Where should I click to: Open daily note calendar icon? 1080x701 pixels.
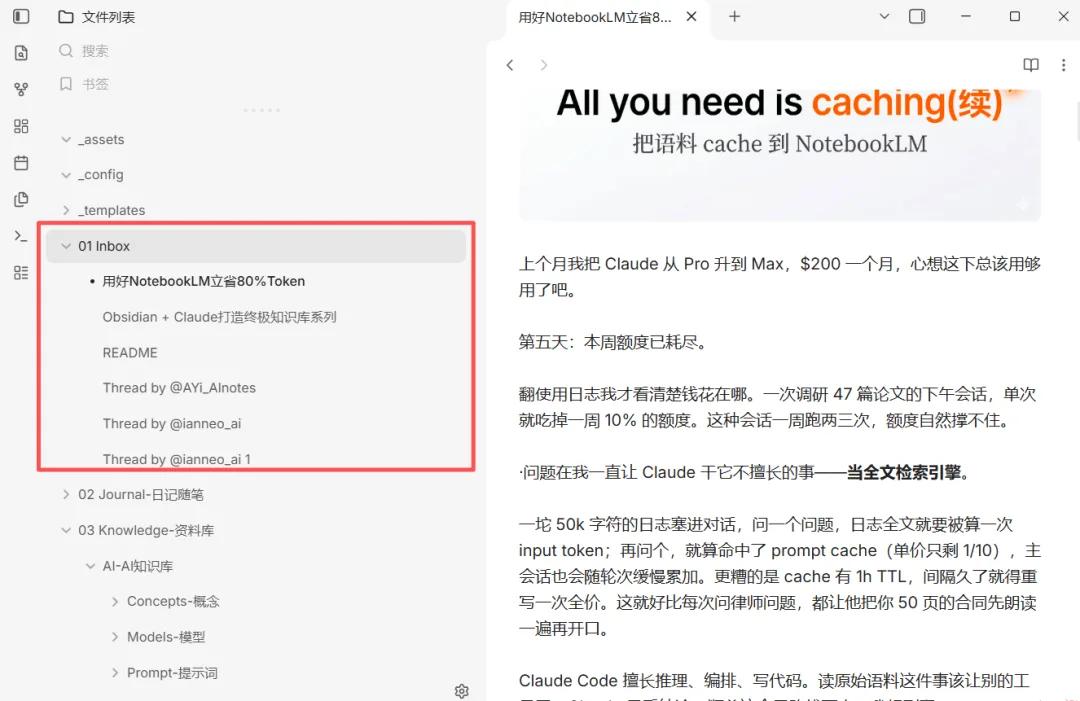(x=21, y=163)
